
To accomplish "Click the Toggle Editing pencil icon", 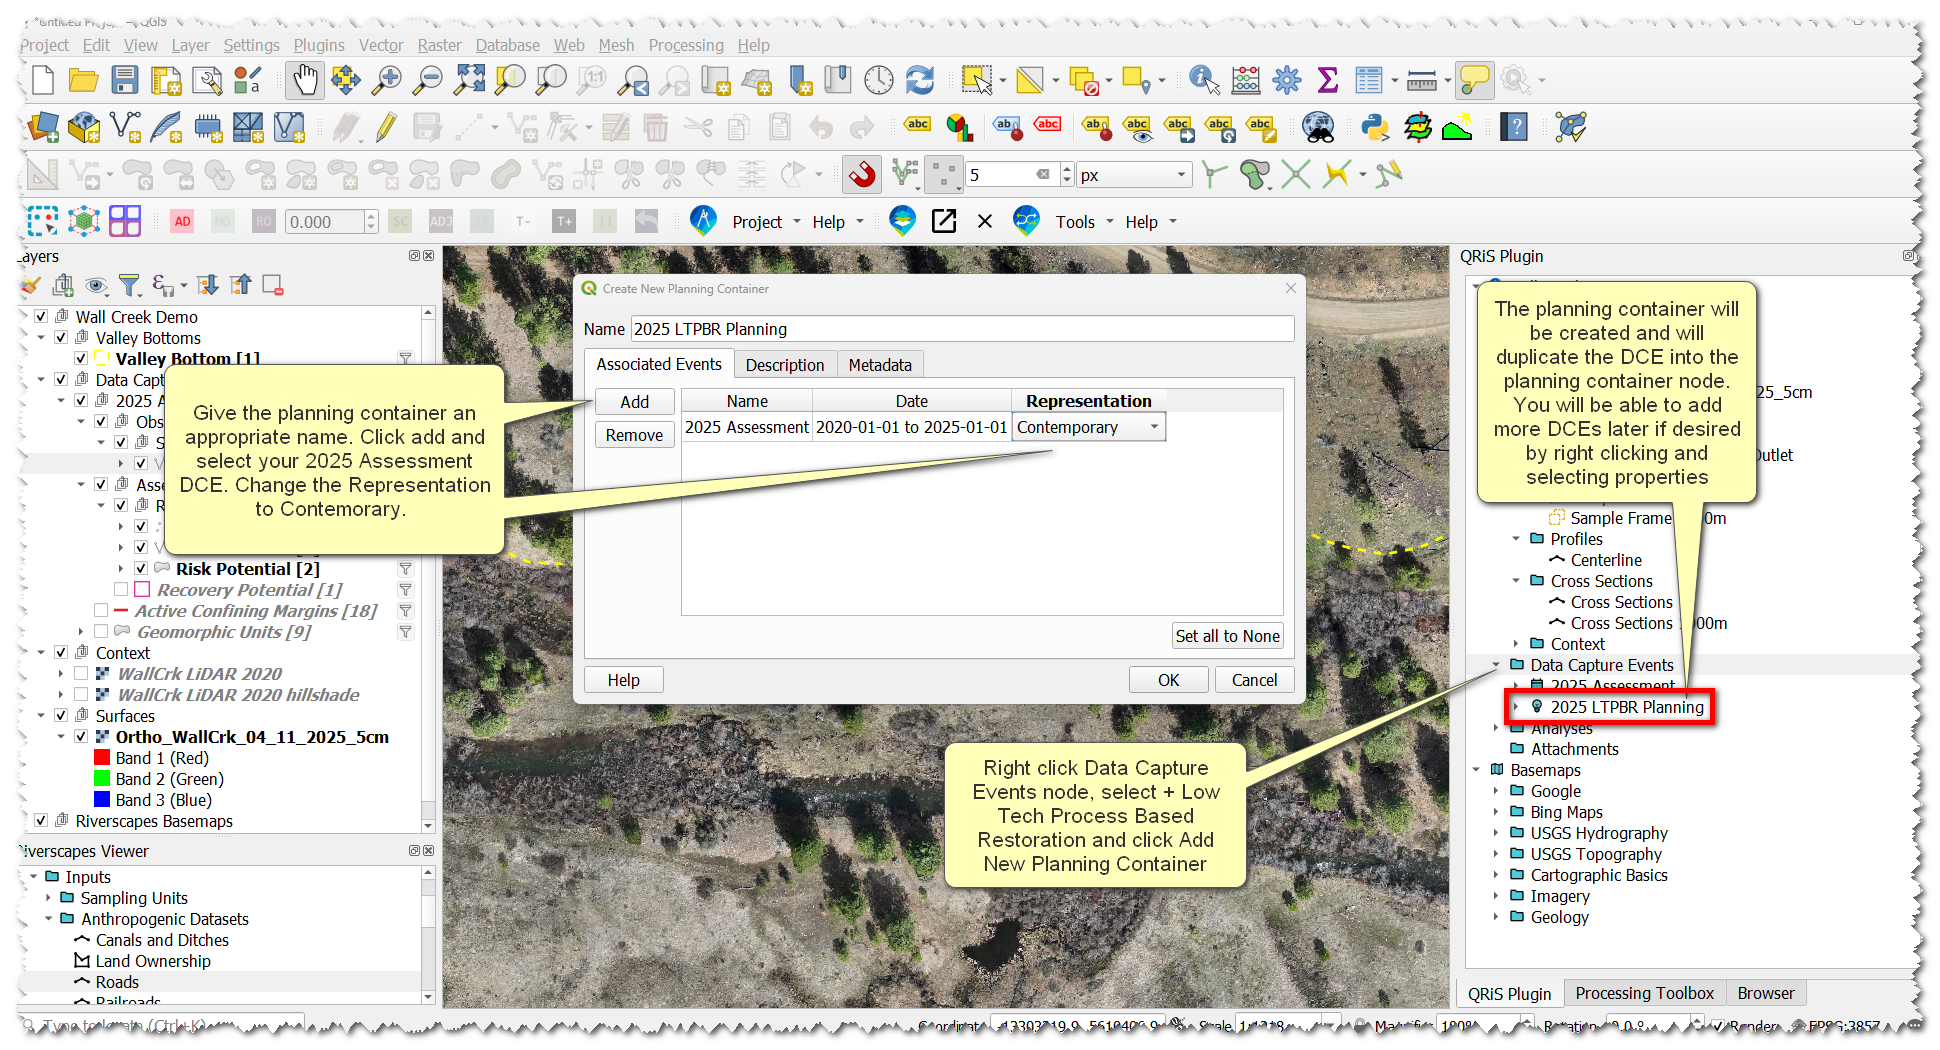I will click(386, 127).
